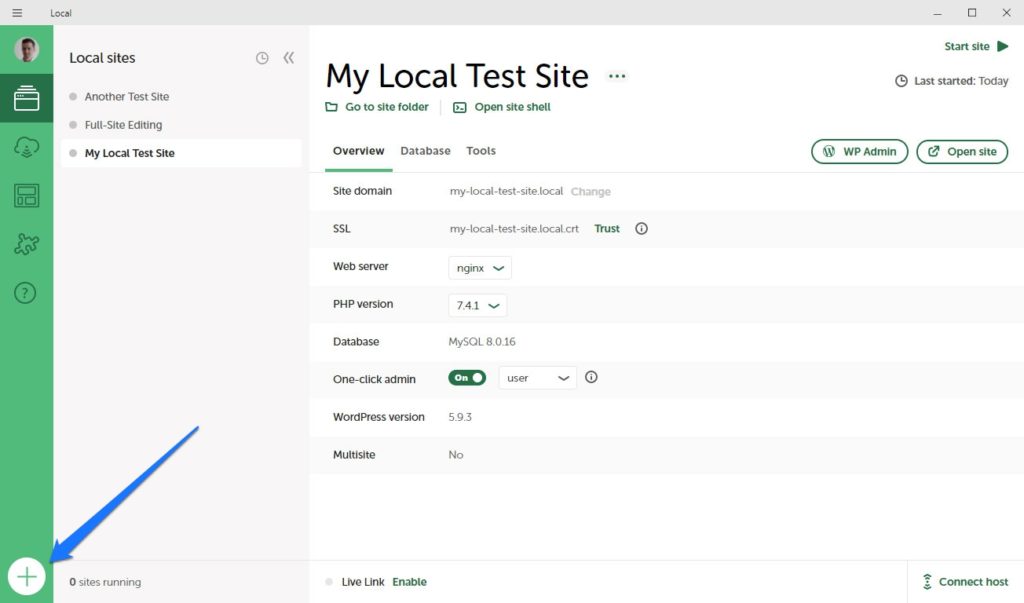Click the My Local Test Site heading

click(457, 76)
